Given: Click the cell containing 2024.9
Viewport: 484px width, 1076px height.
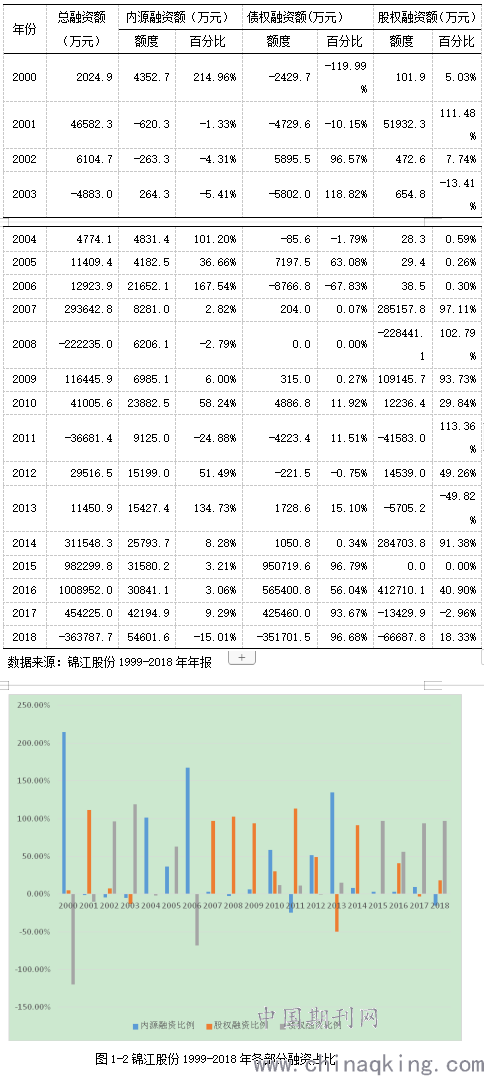Looking at the screenshot, I should click(81, 77).
